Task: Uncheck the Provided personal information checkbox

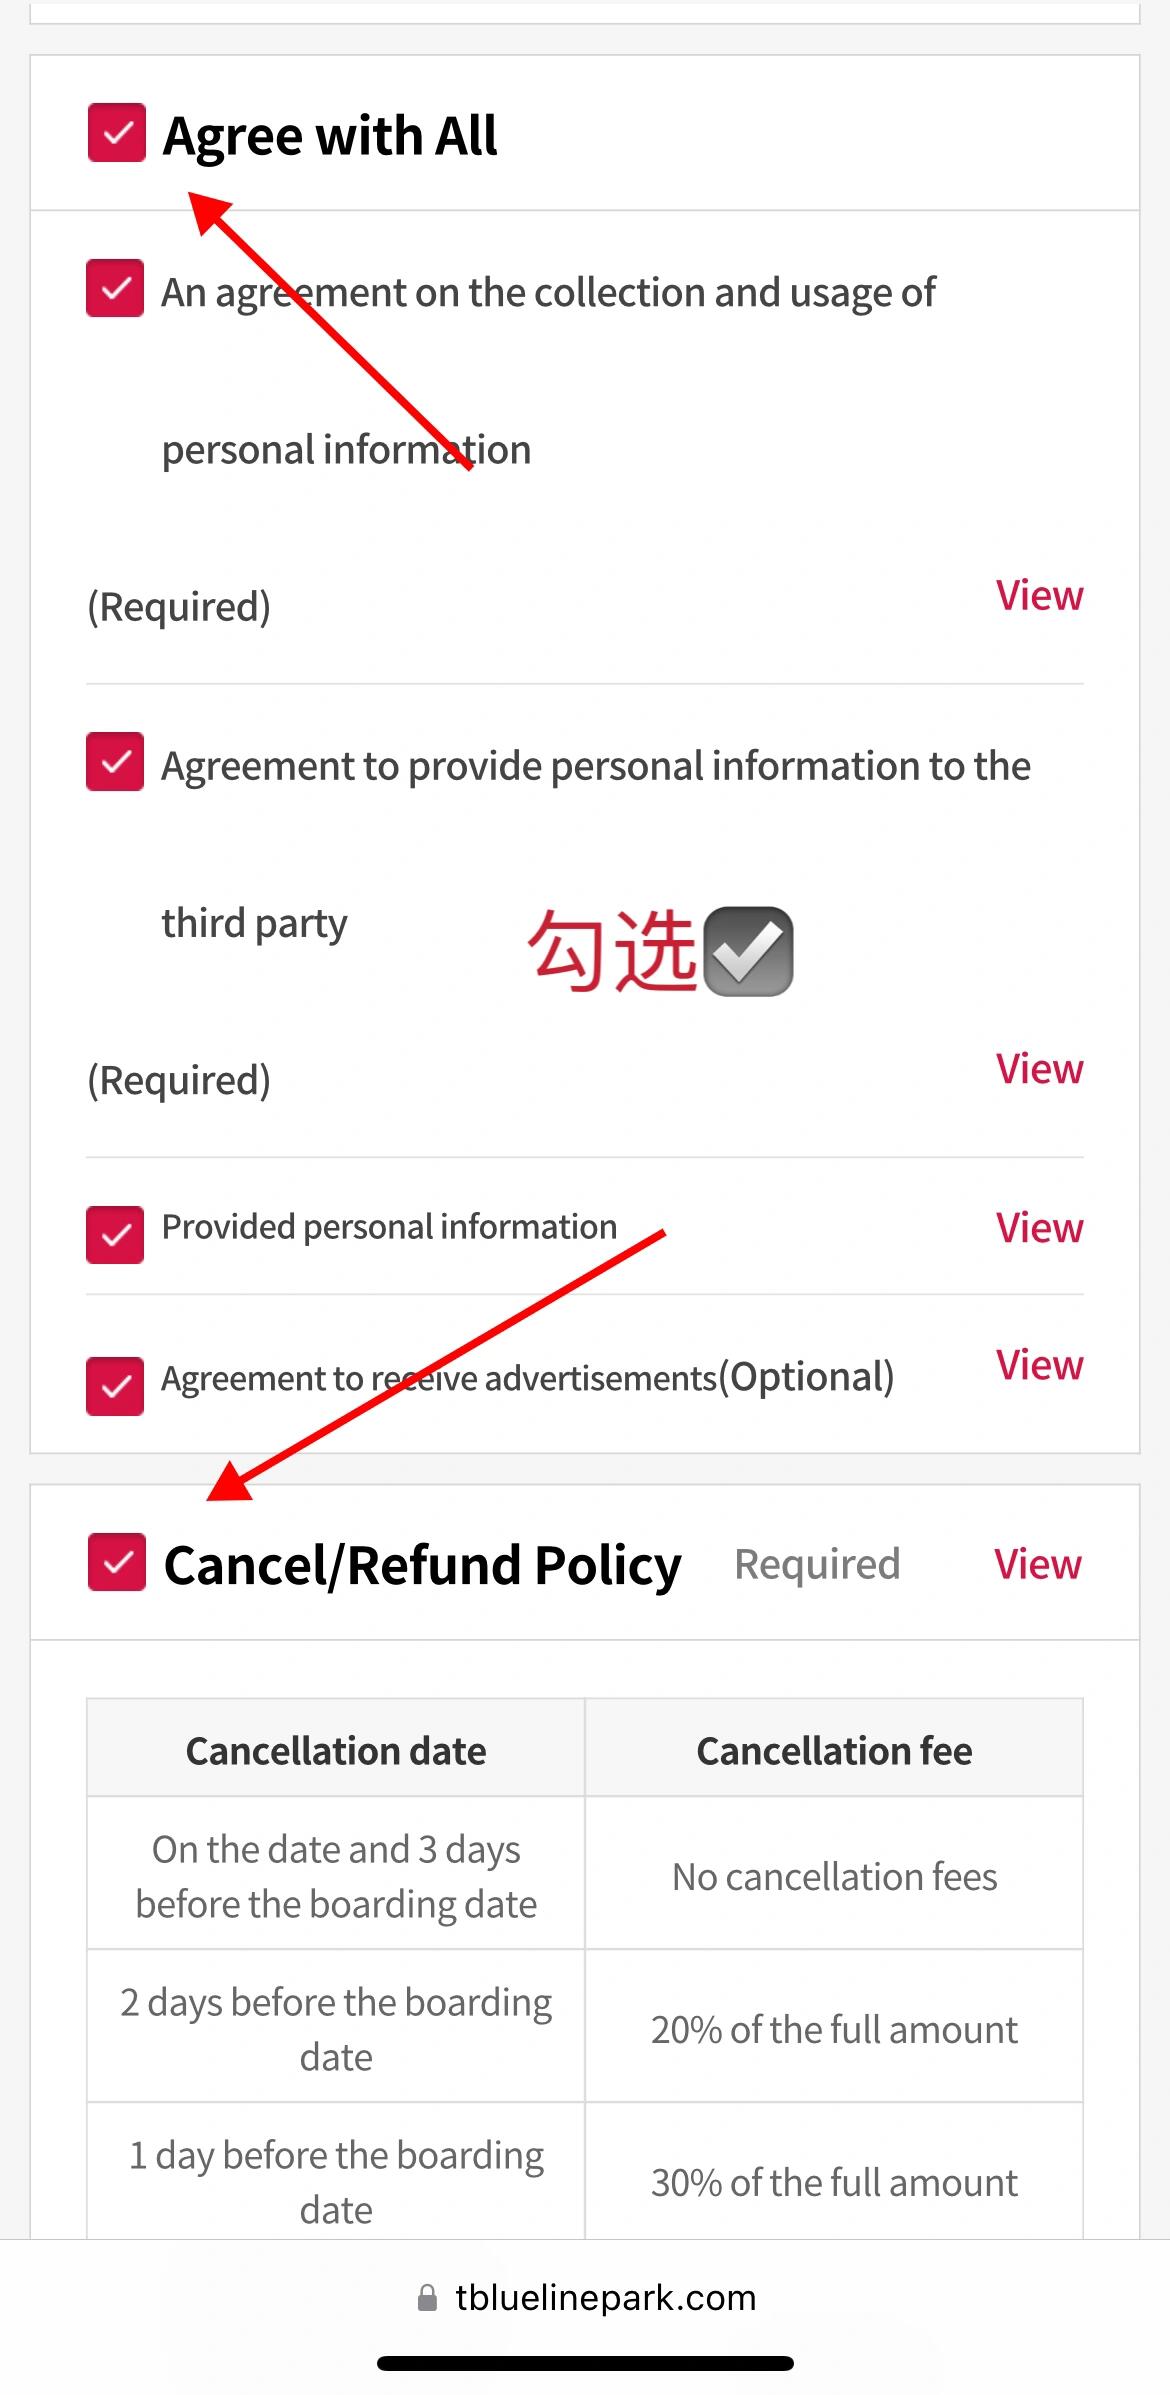Action: click(115, 1234)
